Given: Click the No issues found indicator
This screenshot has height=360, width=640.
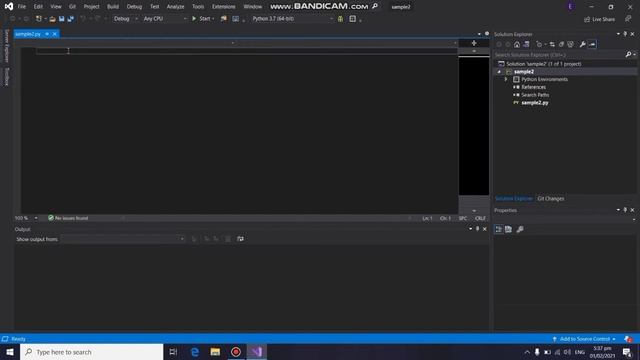Looking at the screenshot, I should [x=68, y=218].
